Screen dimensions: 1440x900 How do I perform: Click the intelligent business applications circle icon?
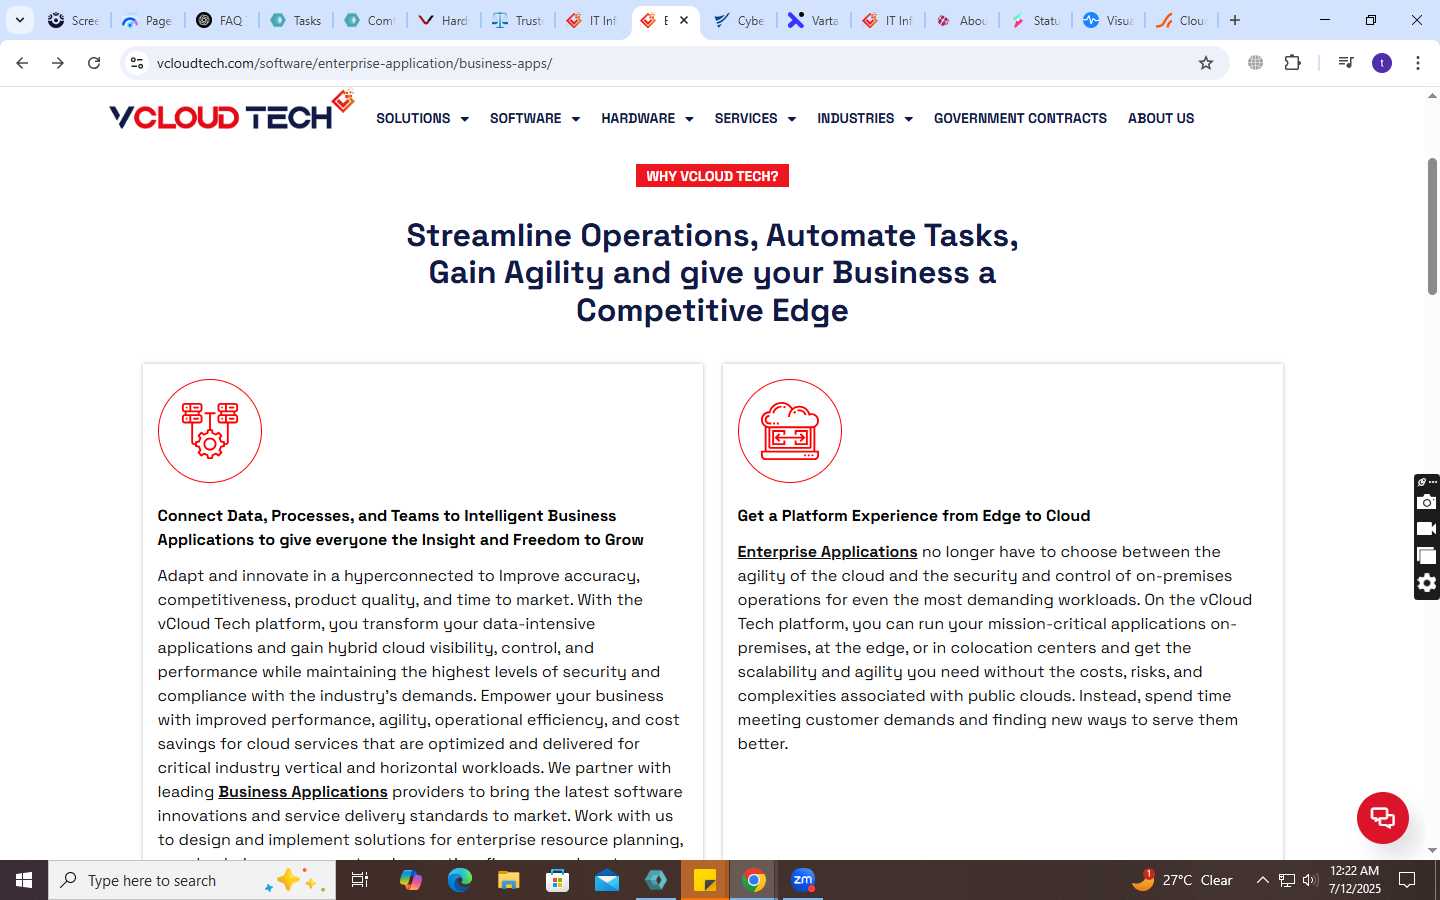click(x=210, y=431)
